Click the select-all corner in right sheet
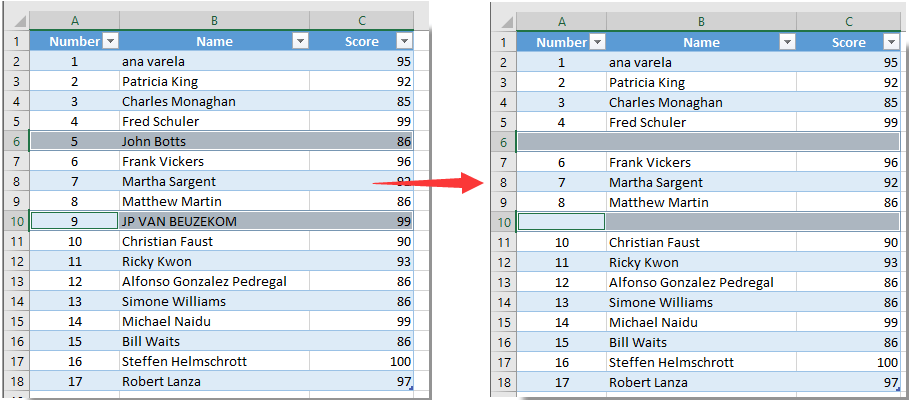Image resolution: width=911 pixels, height=403 pixels. (x=503, y=20)
